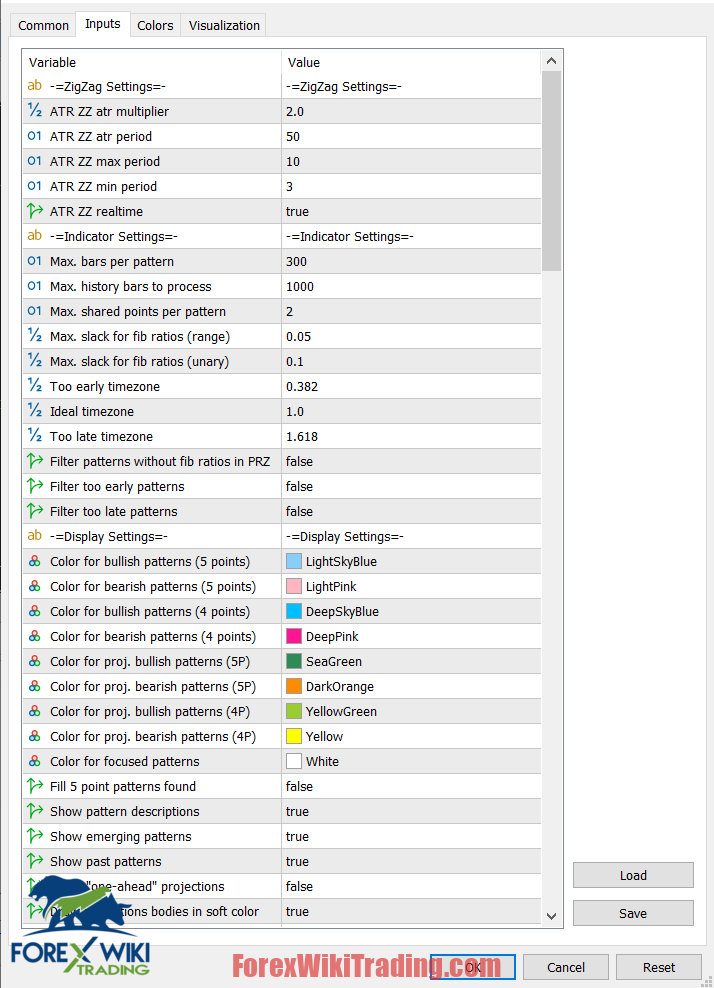This screenshot has height=988, width=714.
Task: Pick the SeaGreen color swatch
Action: point(294,661)
